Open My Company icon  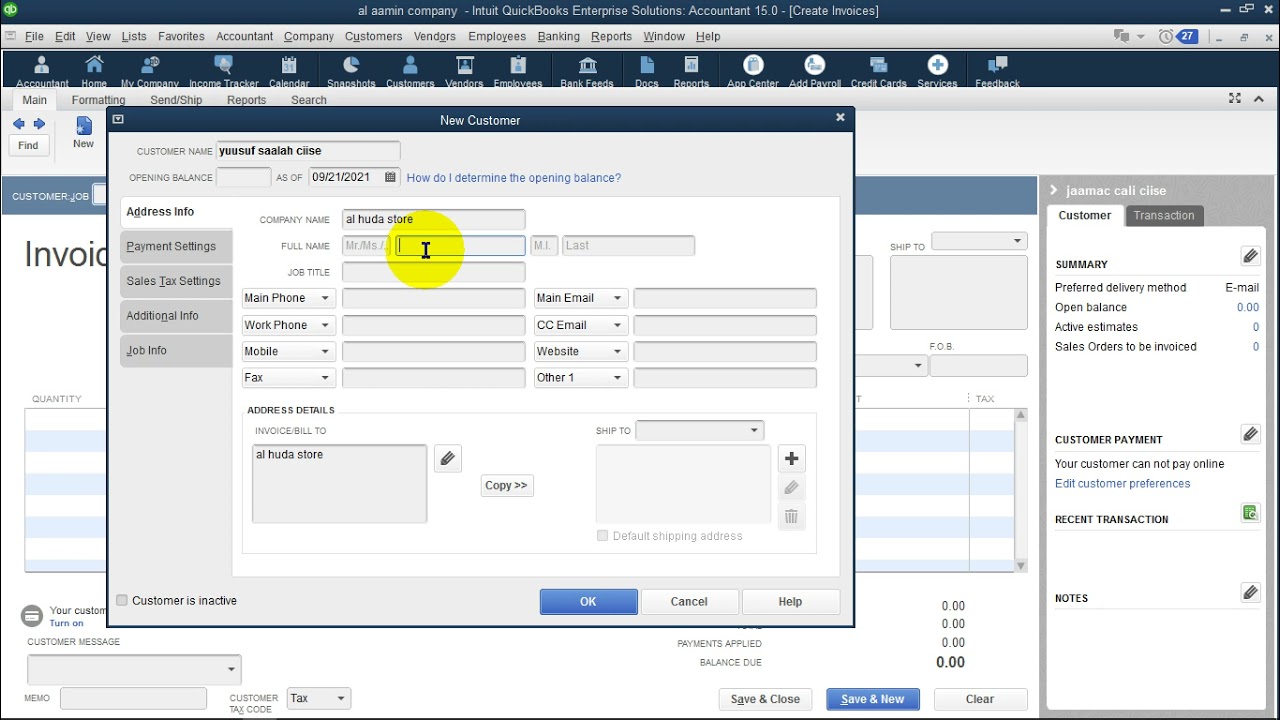(150, 70)
